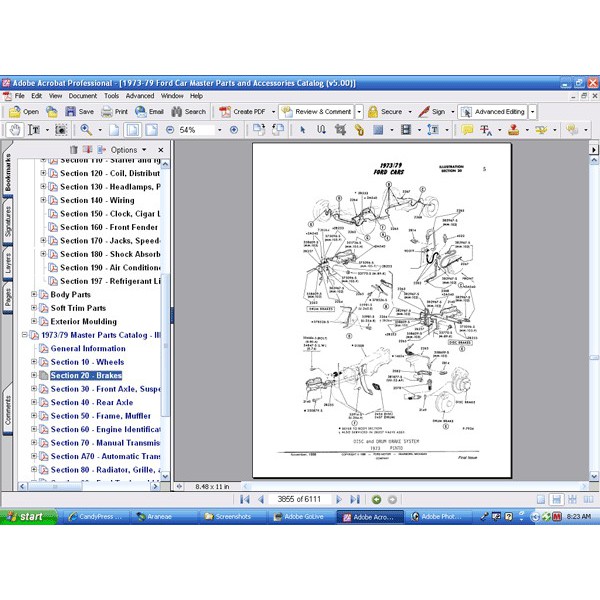600x600 pixels.
Task: Expand Section 10 - Wheels bookmark
Action: point(34,362)
